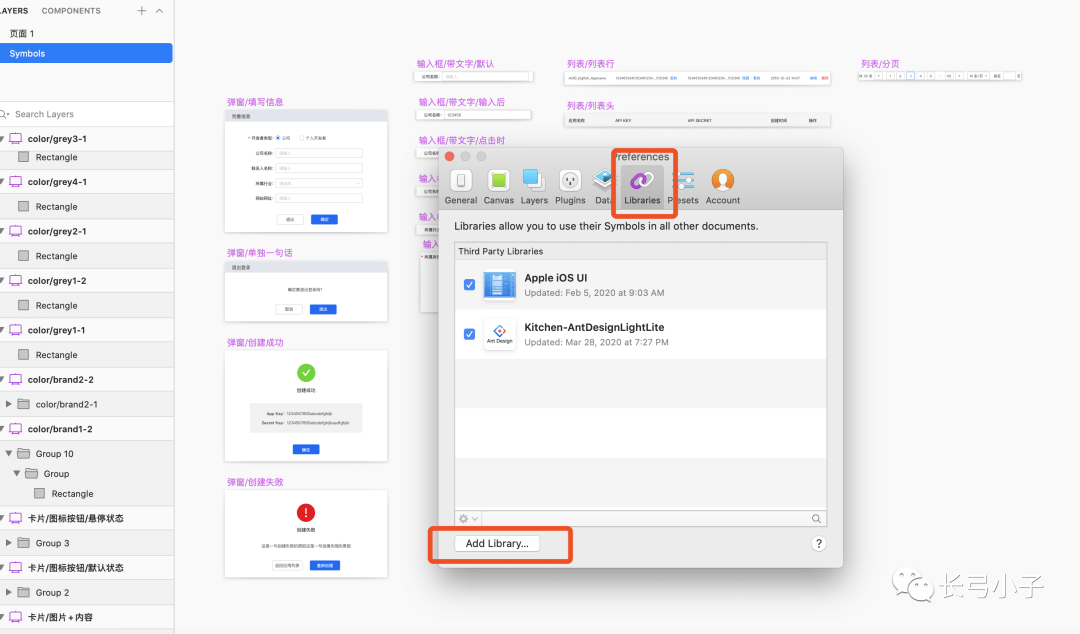
Task: Select the 弹窗/填写信息 artboard title
Action: click(255, 102)
